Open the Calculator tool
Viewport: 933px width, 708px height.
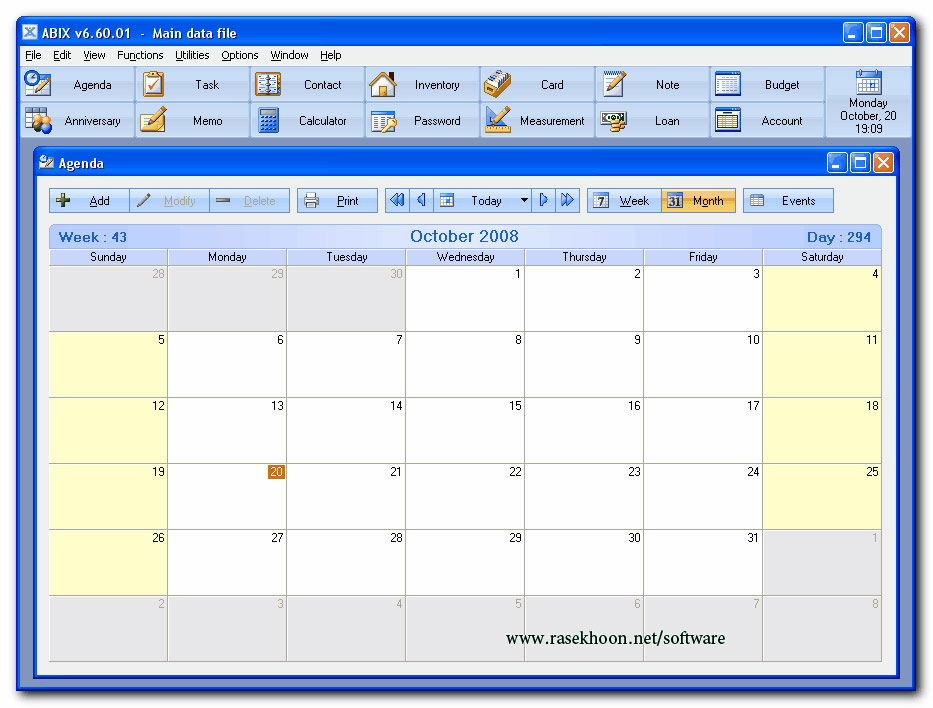pos(268,121)
